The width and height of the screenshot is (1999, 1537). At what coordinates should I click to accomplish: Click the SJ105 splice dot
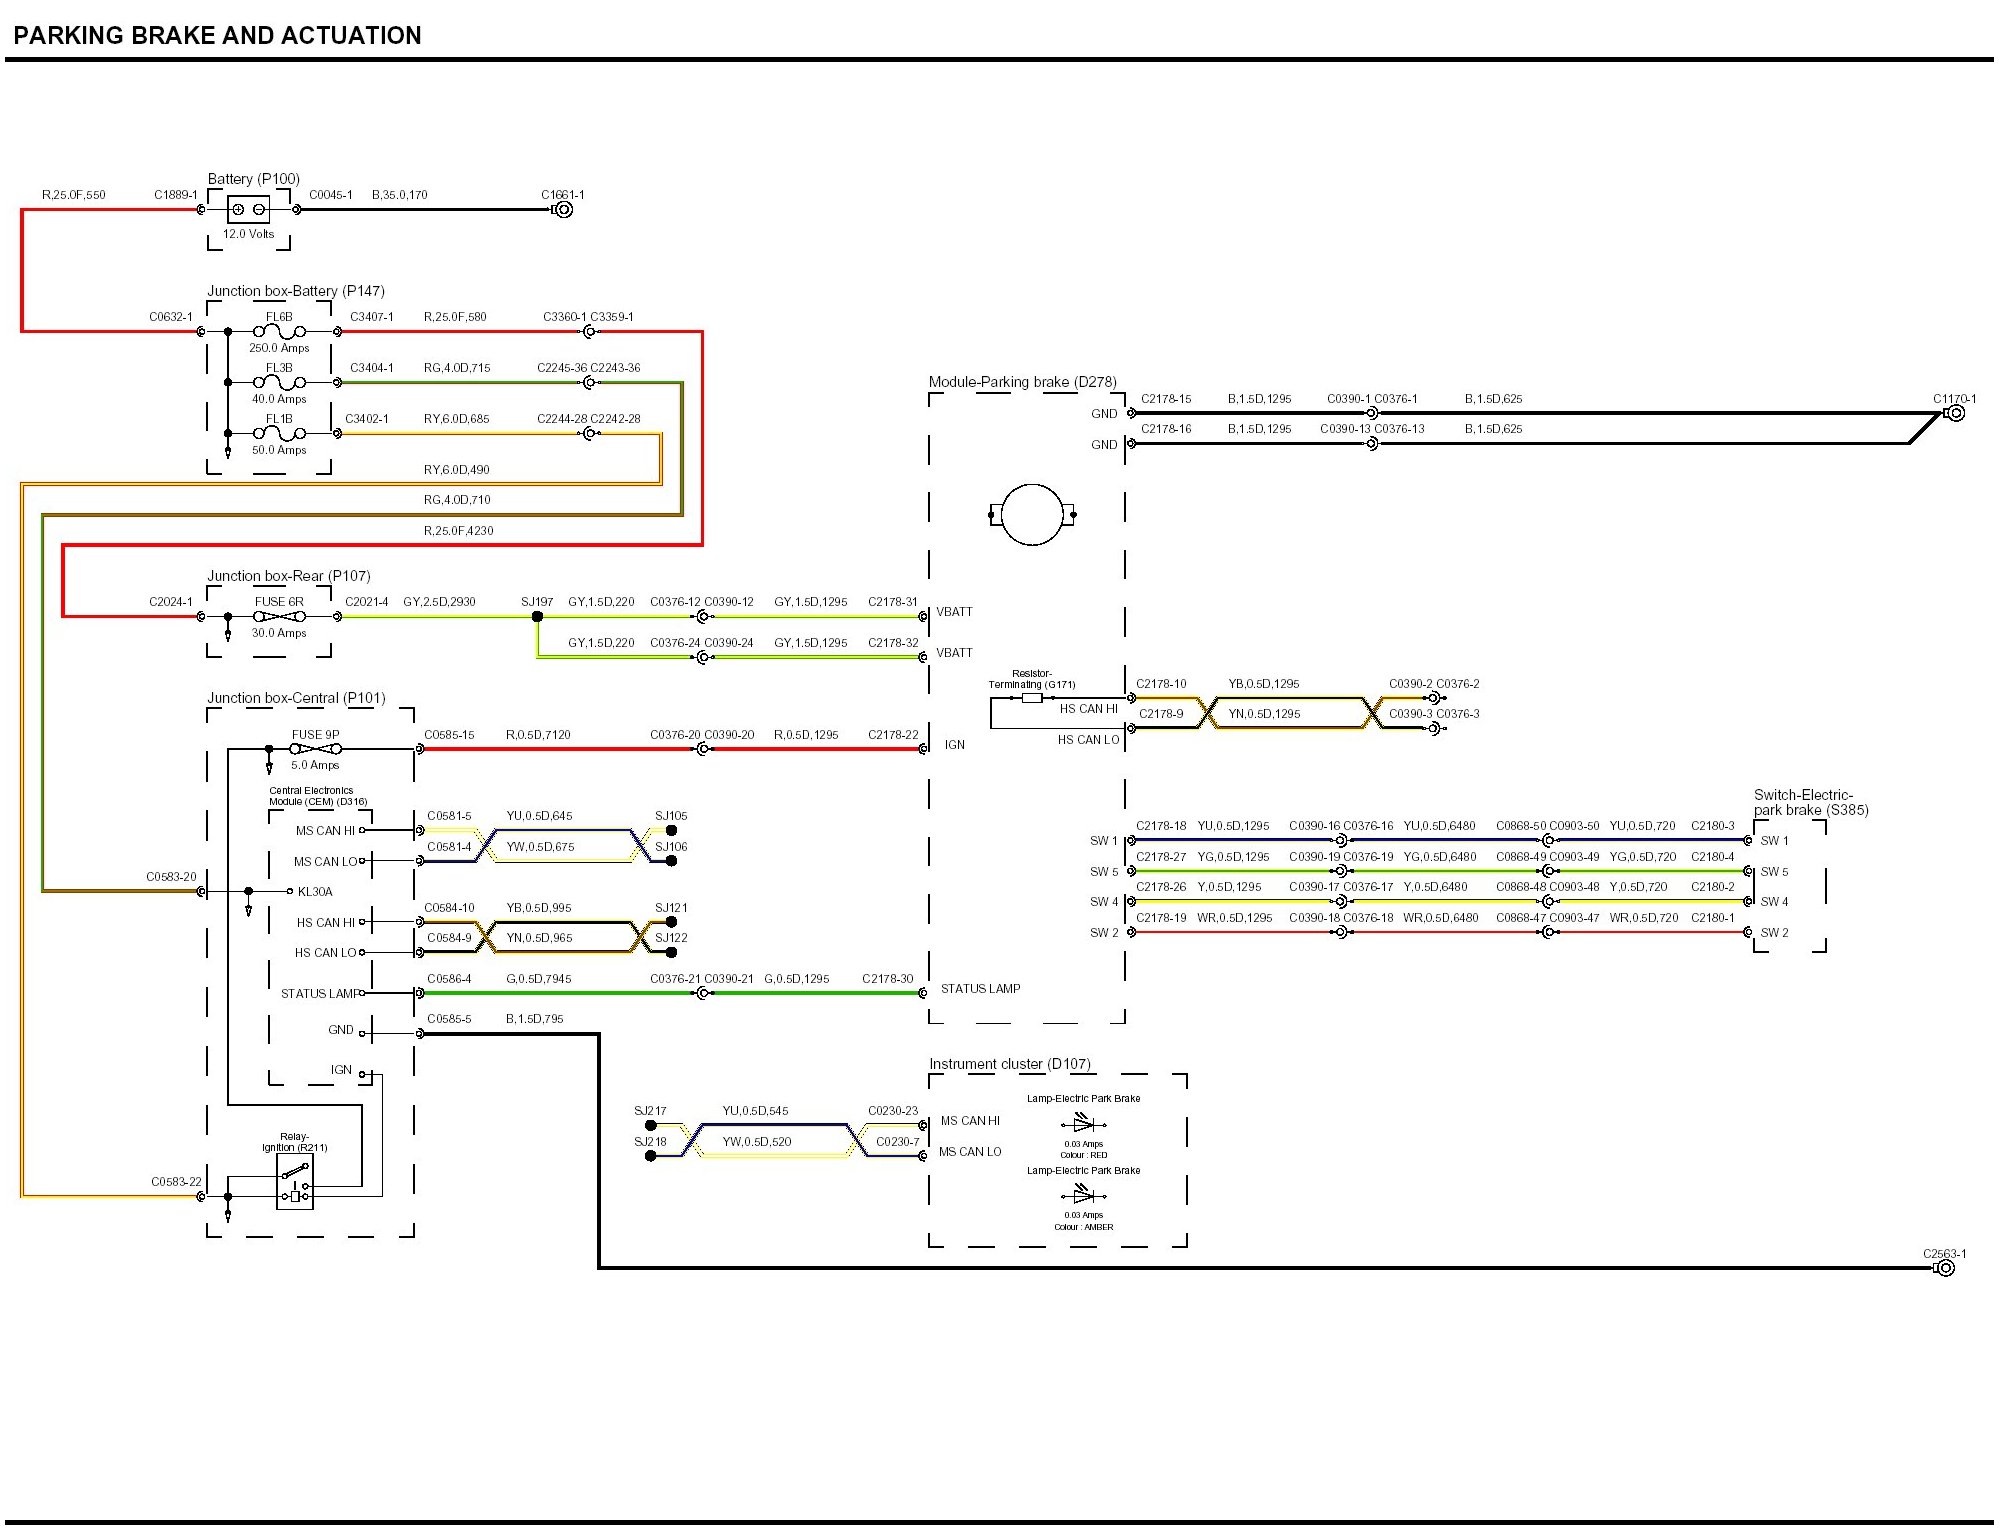(x=671, y=831)
